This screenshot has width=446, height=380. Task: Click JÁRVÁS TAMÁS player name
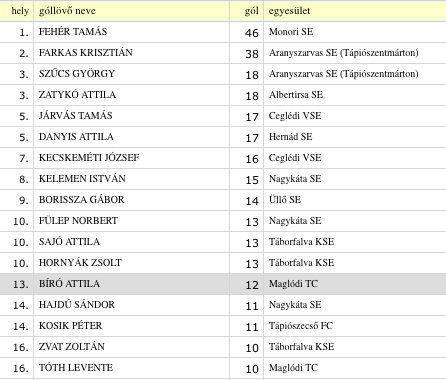coord(76,116)
